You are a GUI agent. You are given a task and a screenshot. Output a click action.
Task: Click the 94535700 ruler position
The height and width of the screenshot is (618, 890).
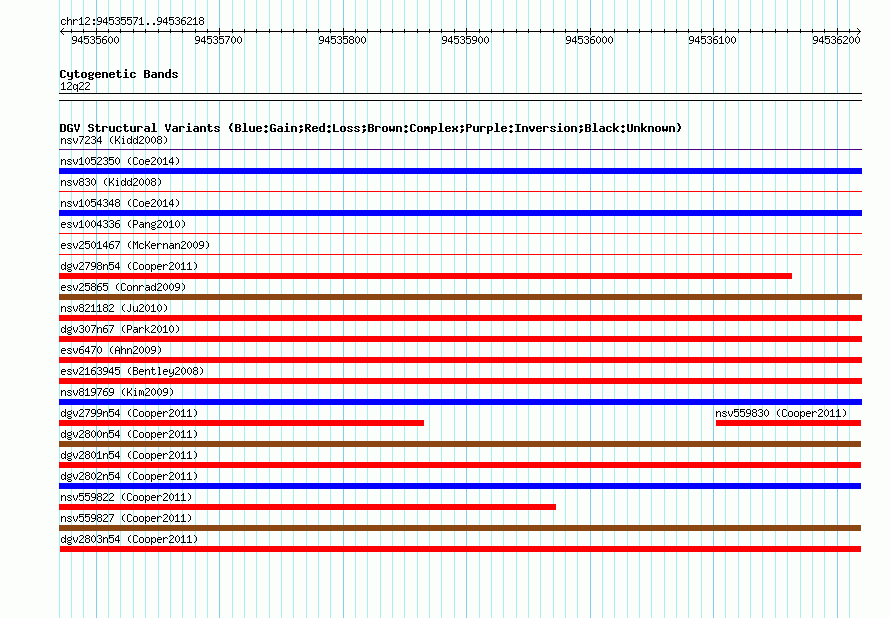click(219, 40)
